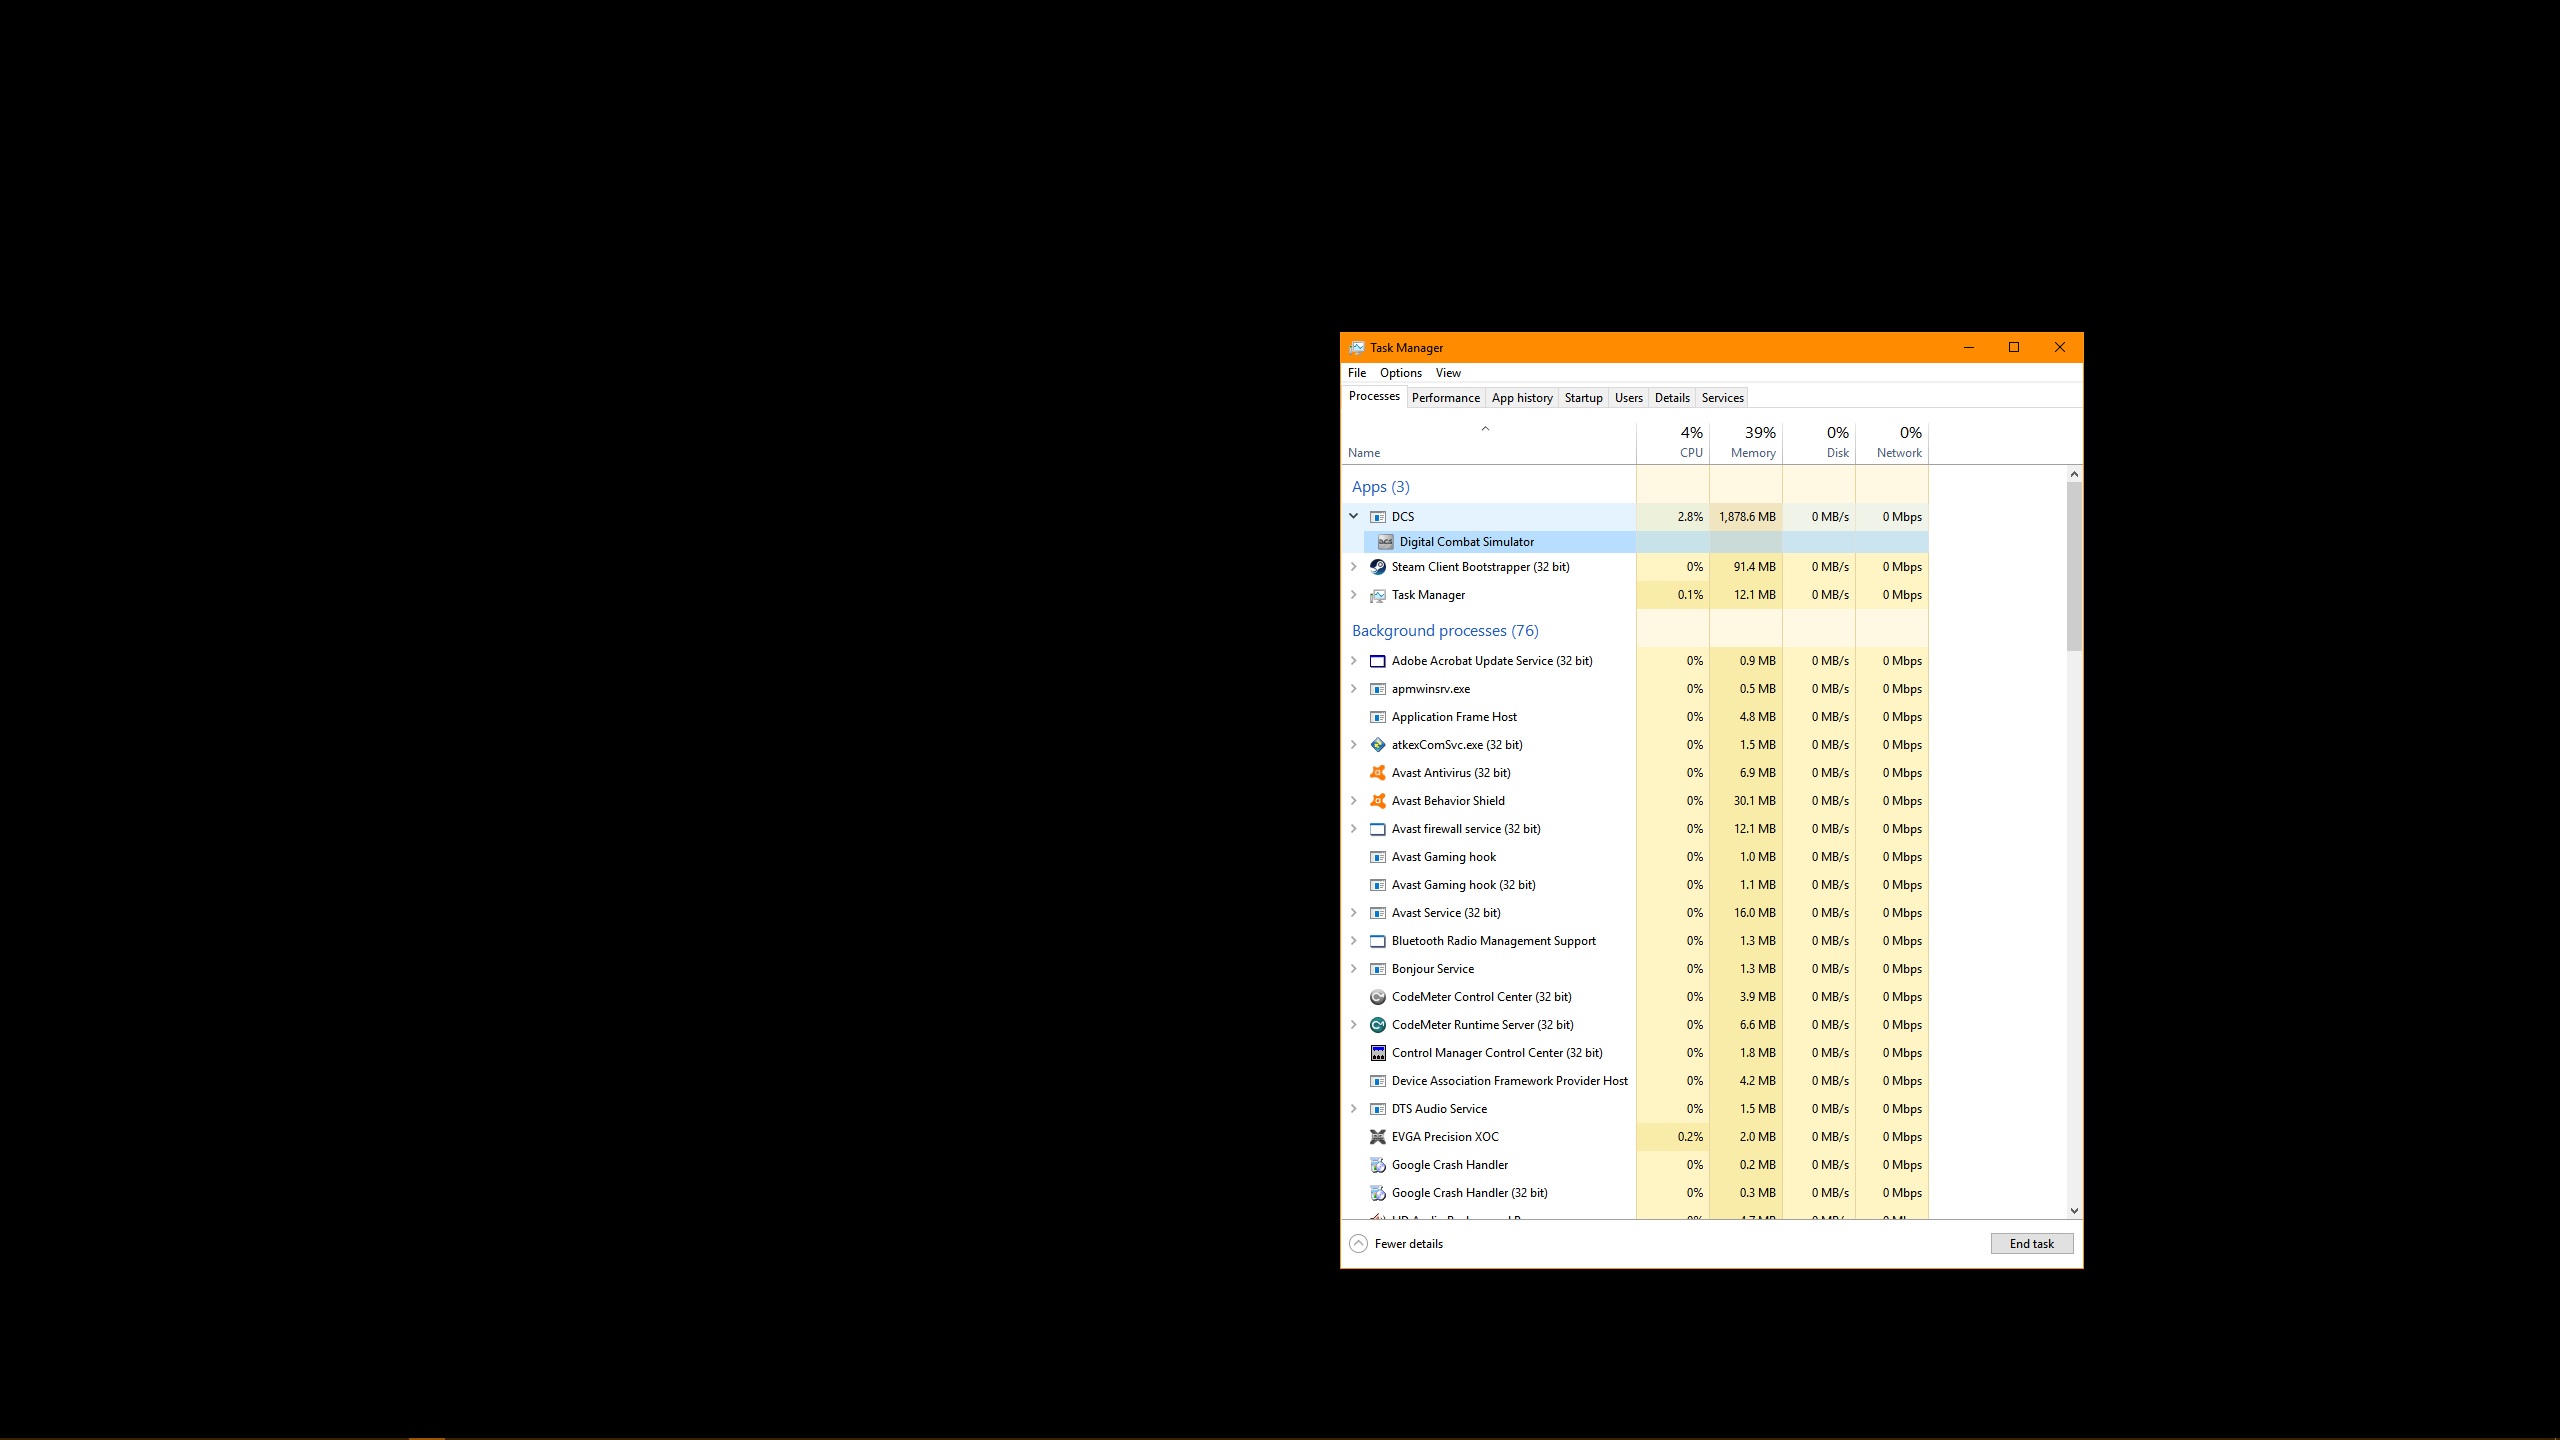Screen dimensions: 2560x1440
Task: Click the 0.2% EVGA CPU value
Action: pyautogui.click(x=1690, y=1137)
